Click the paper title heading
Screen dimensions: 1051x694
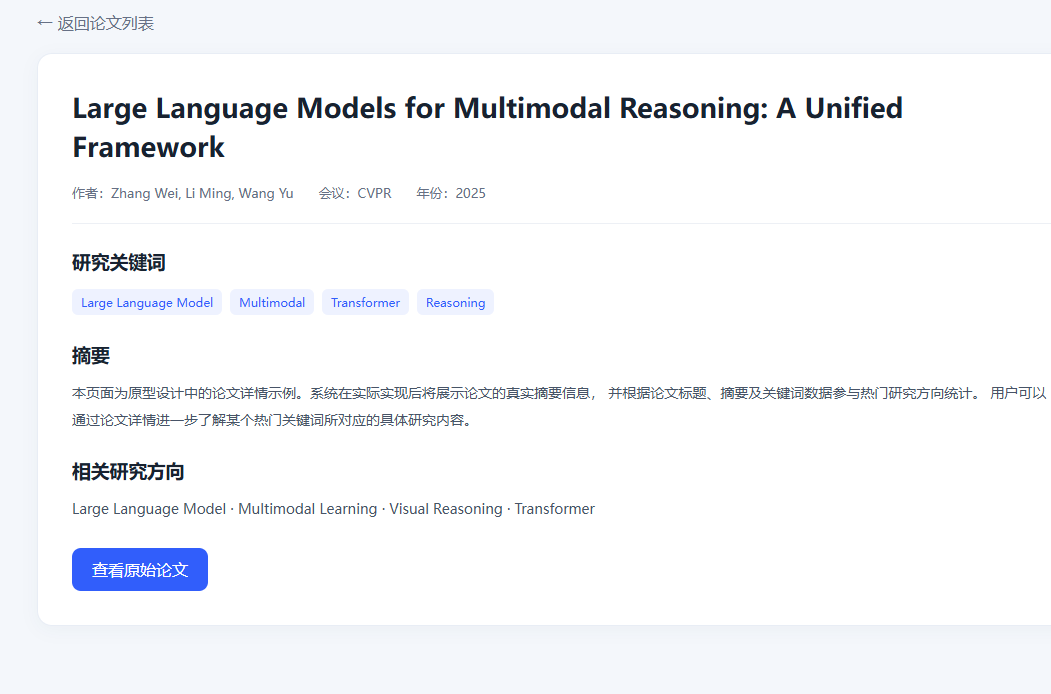pyautogui.click(x=488, y=127)
